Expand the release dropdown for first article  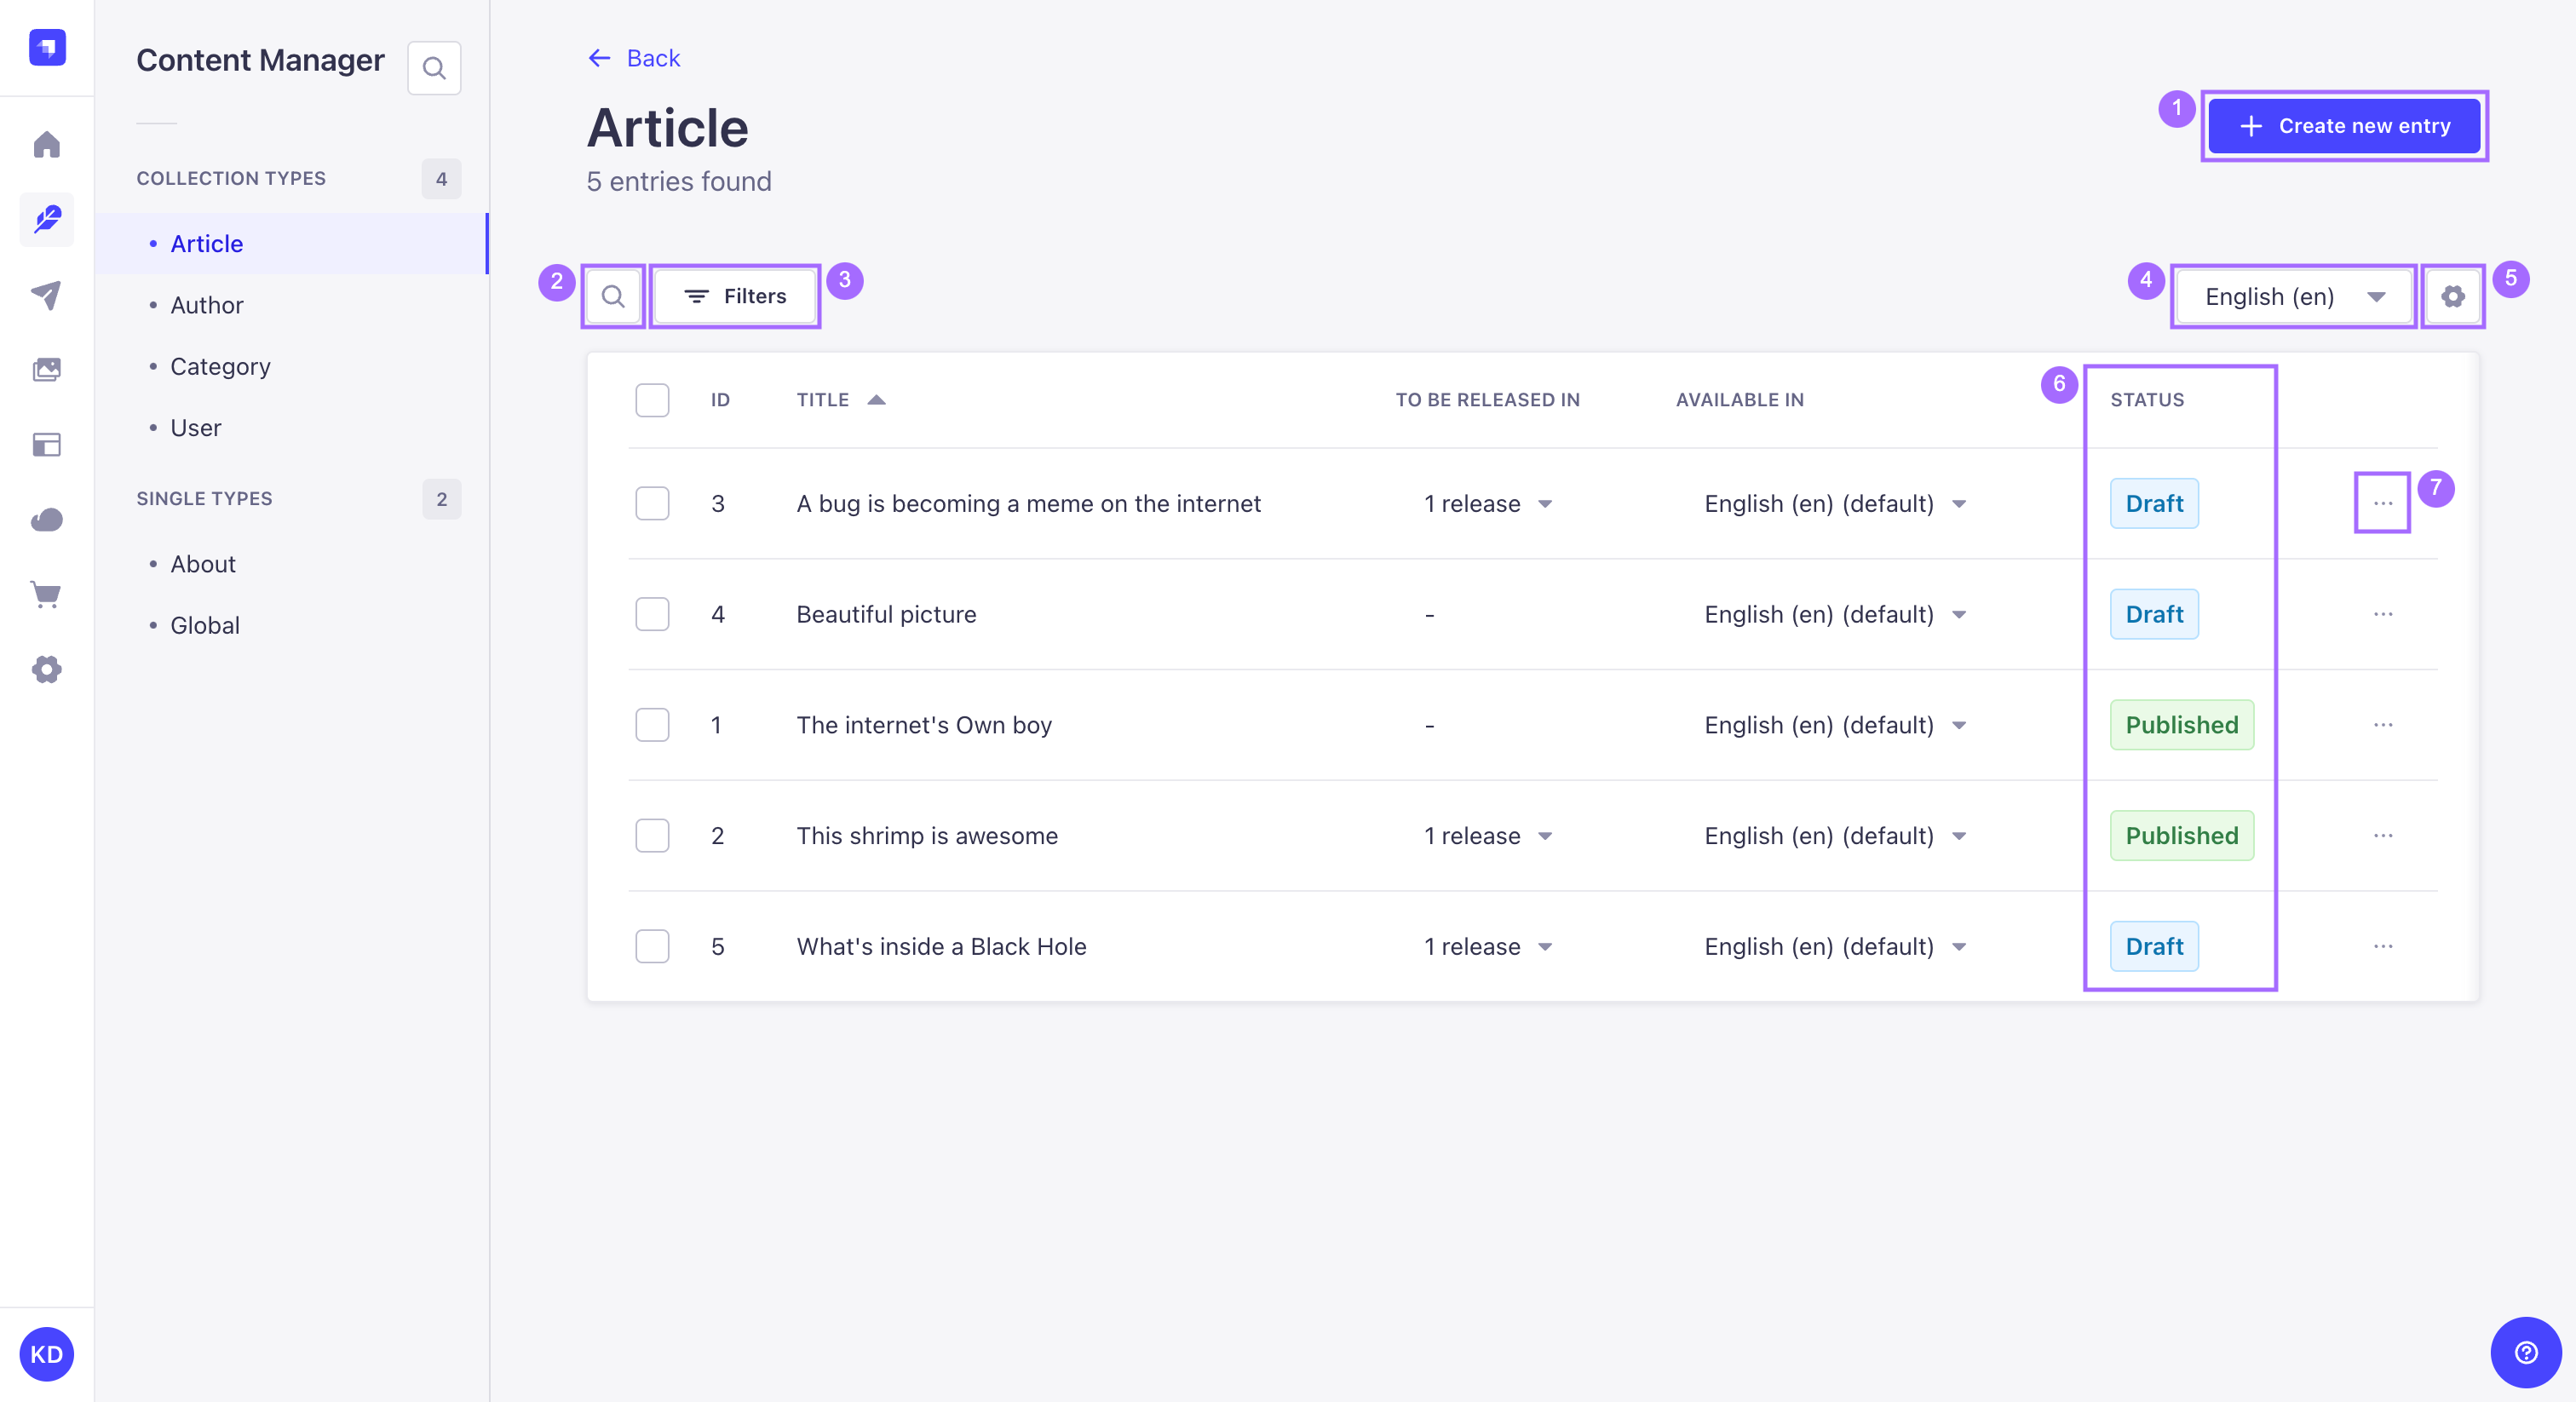tap(1542, 503)
